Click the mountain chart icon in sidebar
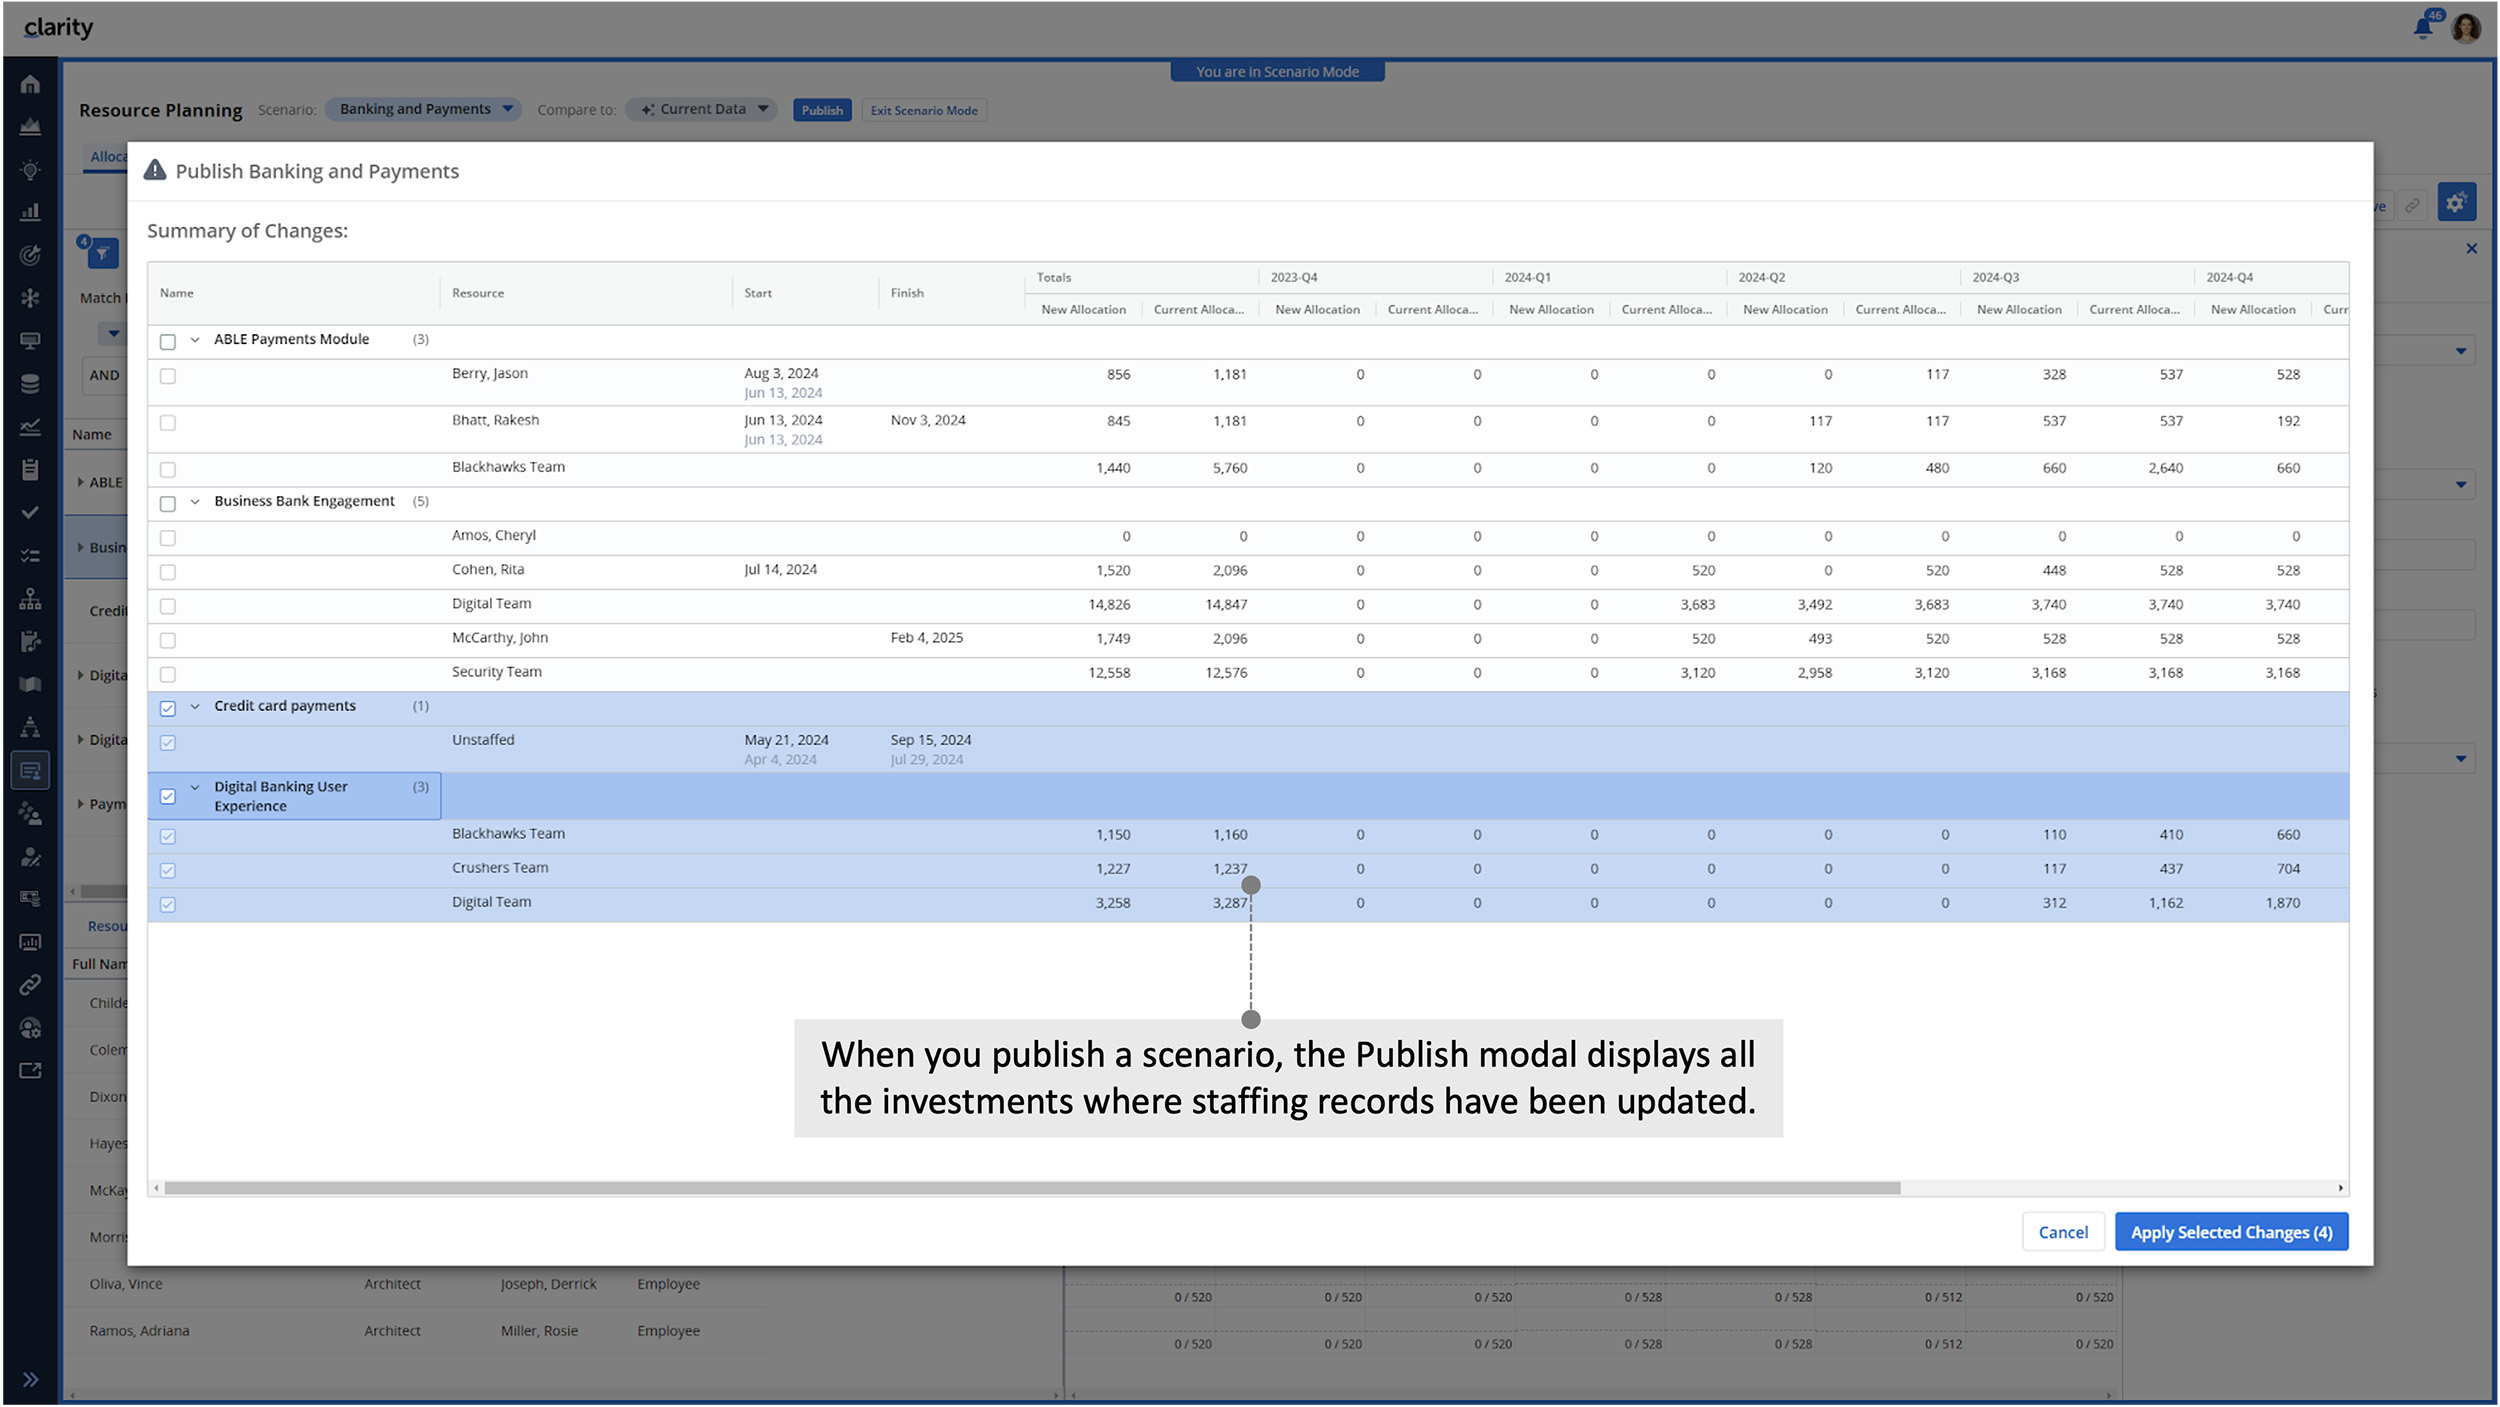 pyautogui.click(x=30, y=127)
